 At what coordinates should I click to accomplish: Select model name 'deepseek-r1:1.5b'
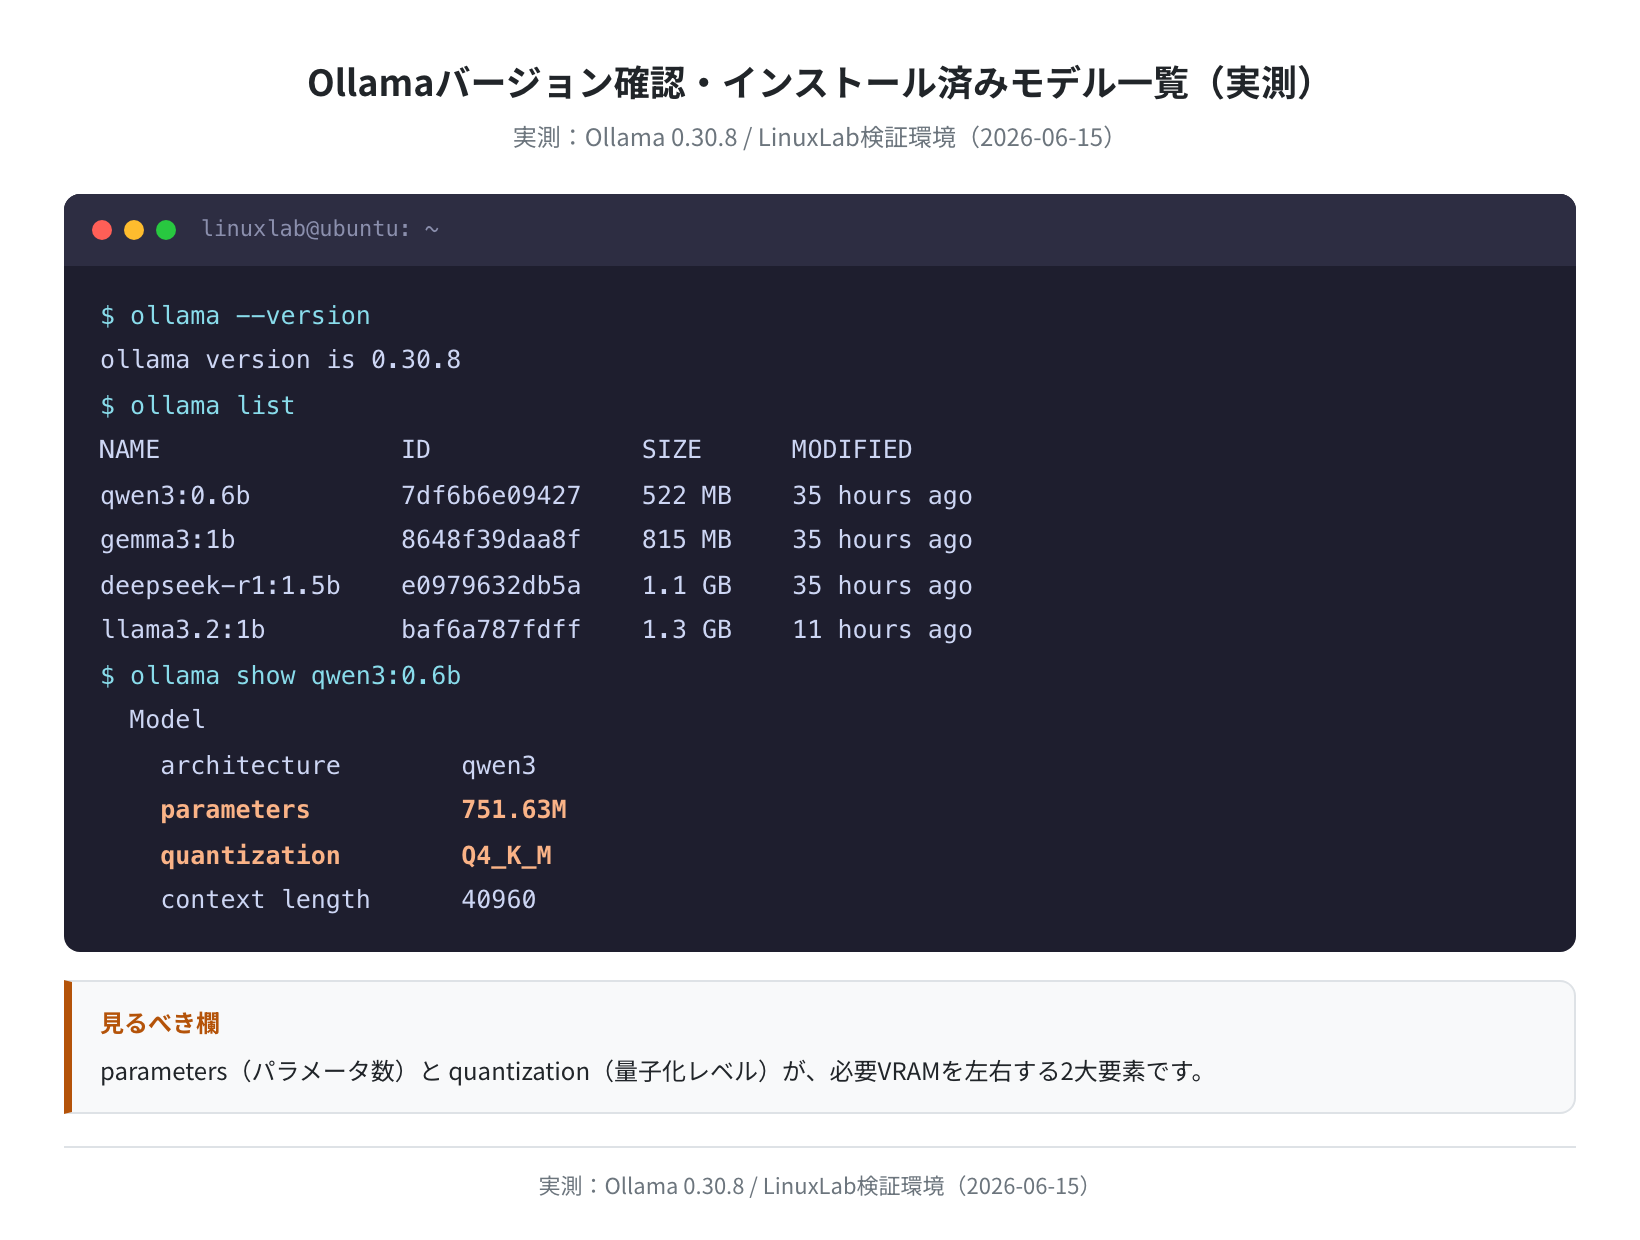tap(220, 586)
